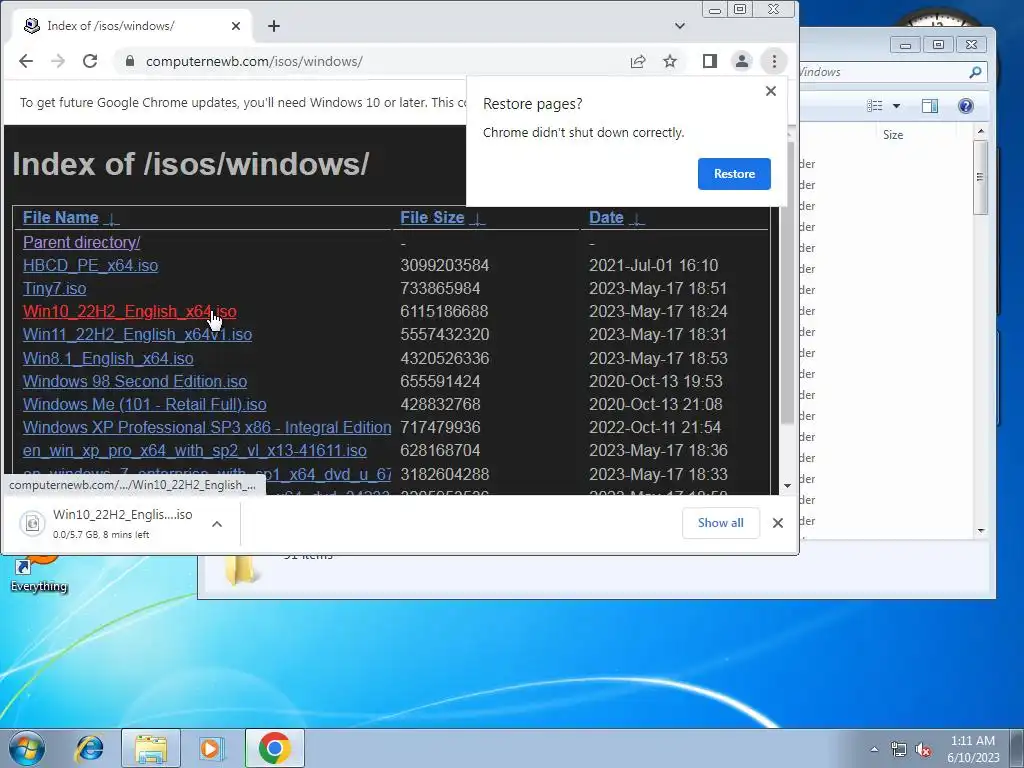The width and height of the screenshot is (1024, 768).
Task: Change view icon in Explorer window
Action: click(x=874, y=106)
